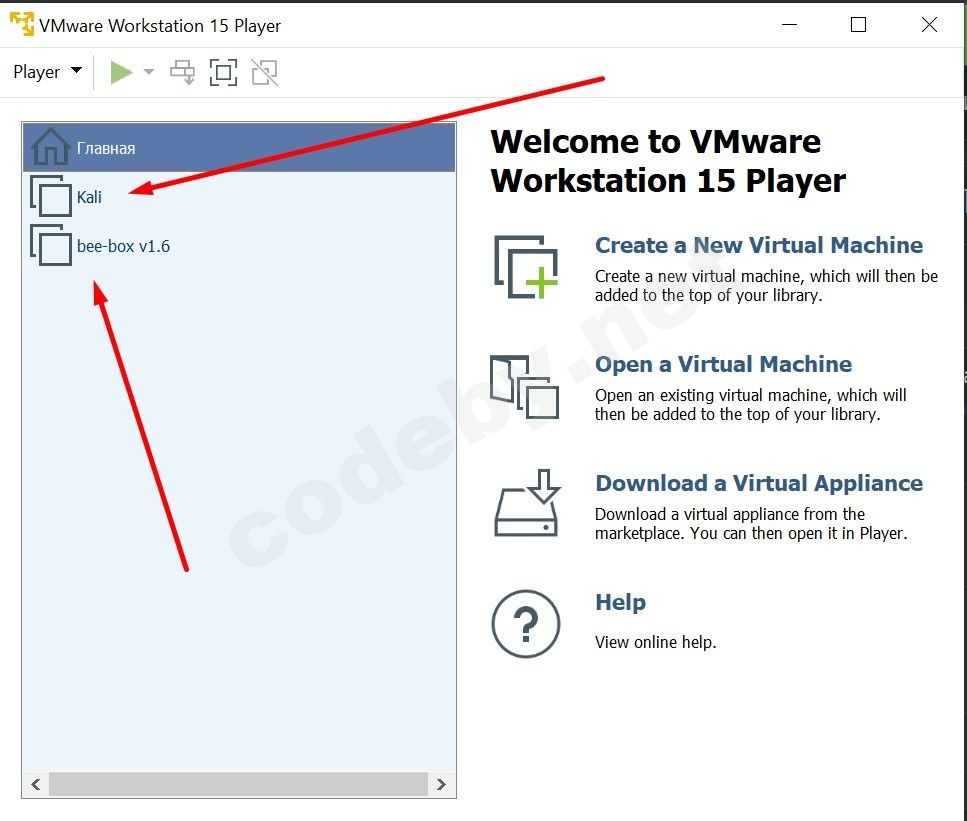
Task: Click the home house icon
Action: tap(51, 146)
